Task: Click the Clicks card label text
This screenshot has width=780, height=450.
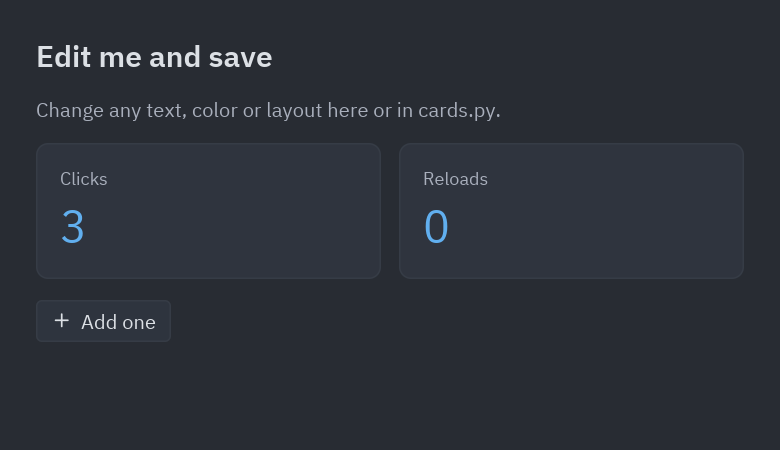Action: [84, 179]
